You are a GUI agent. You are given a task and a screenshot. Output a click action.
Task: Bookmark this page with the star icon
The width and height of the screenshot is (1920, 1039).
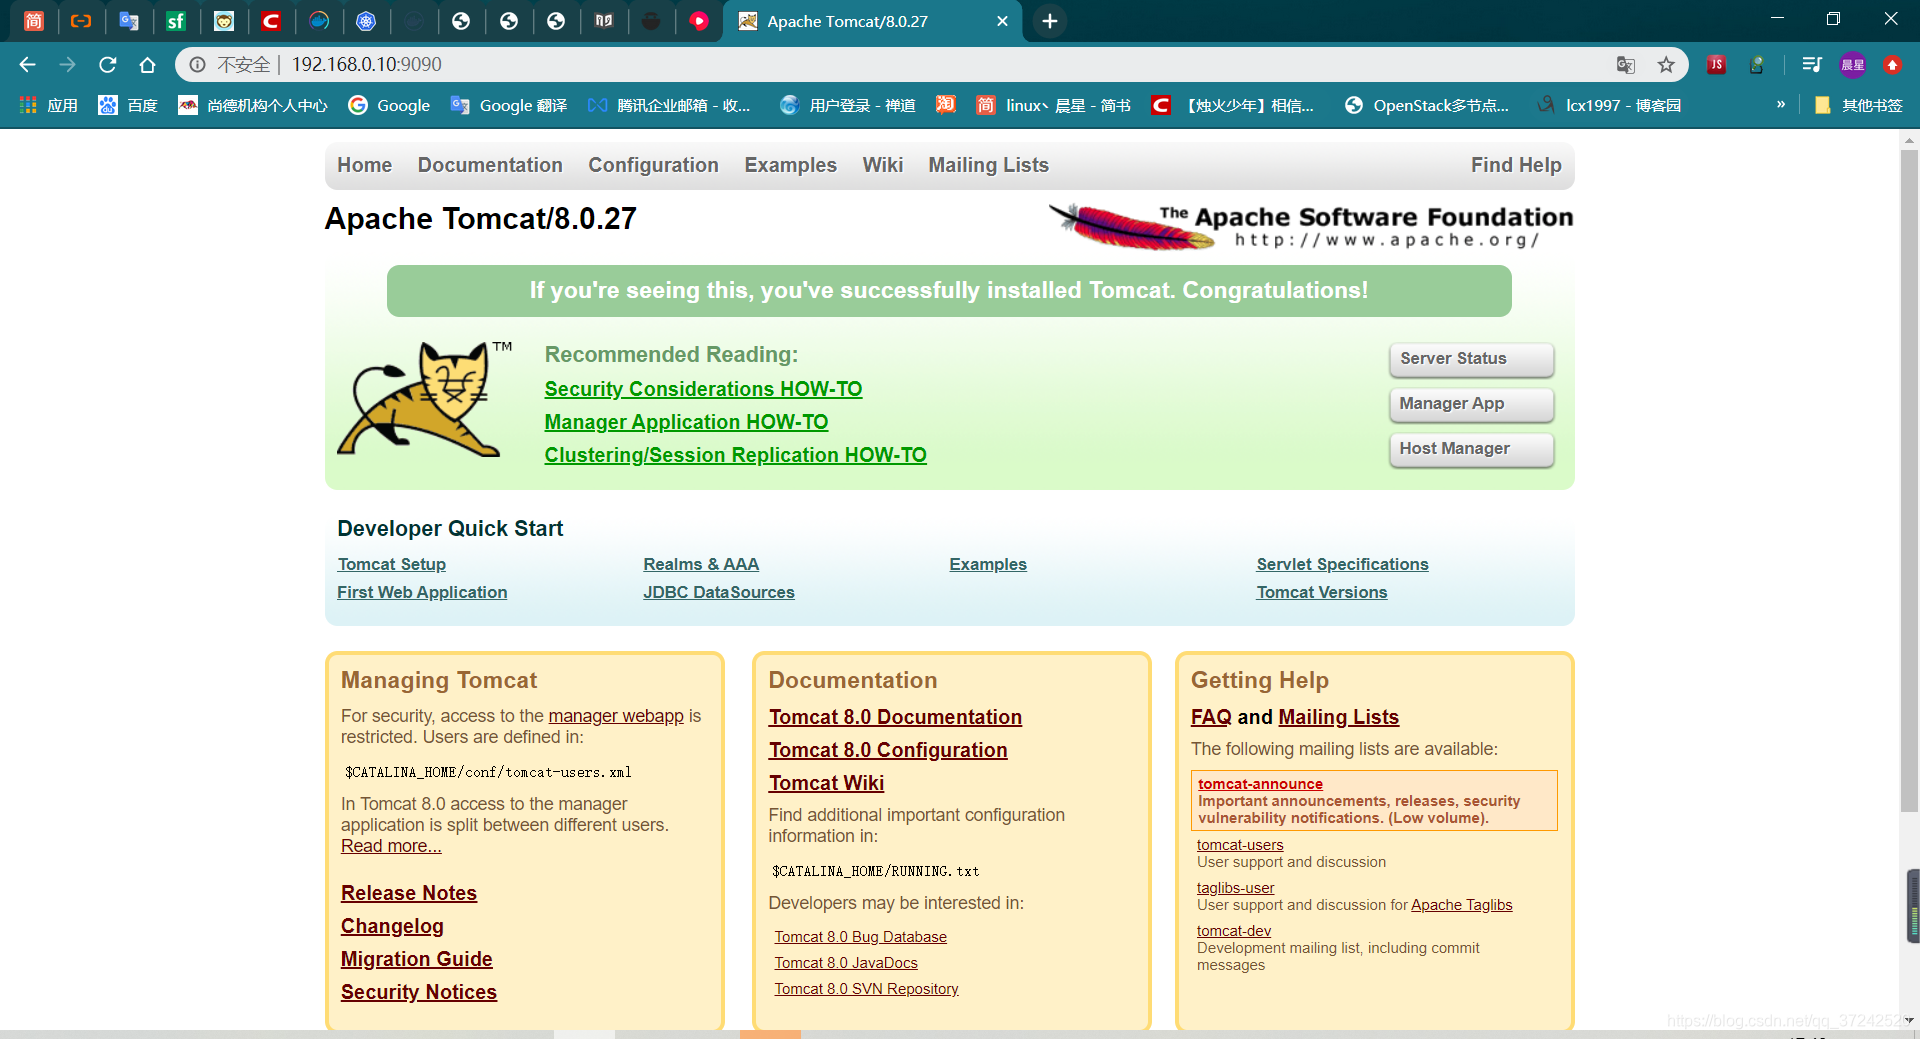(1666, 65)
